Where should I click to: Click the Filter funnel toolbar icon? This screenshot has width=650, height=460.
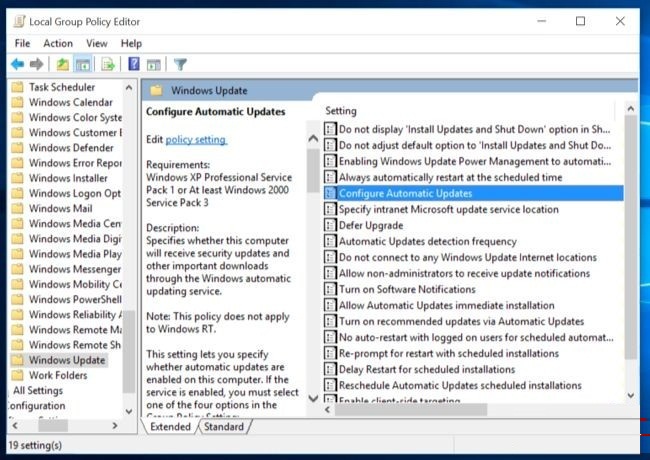pyautogui.click(x=180, y=64)
